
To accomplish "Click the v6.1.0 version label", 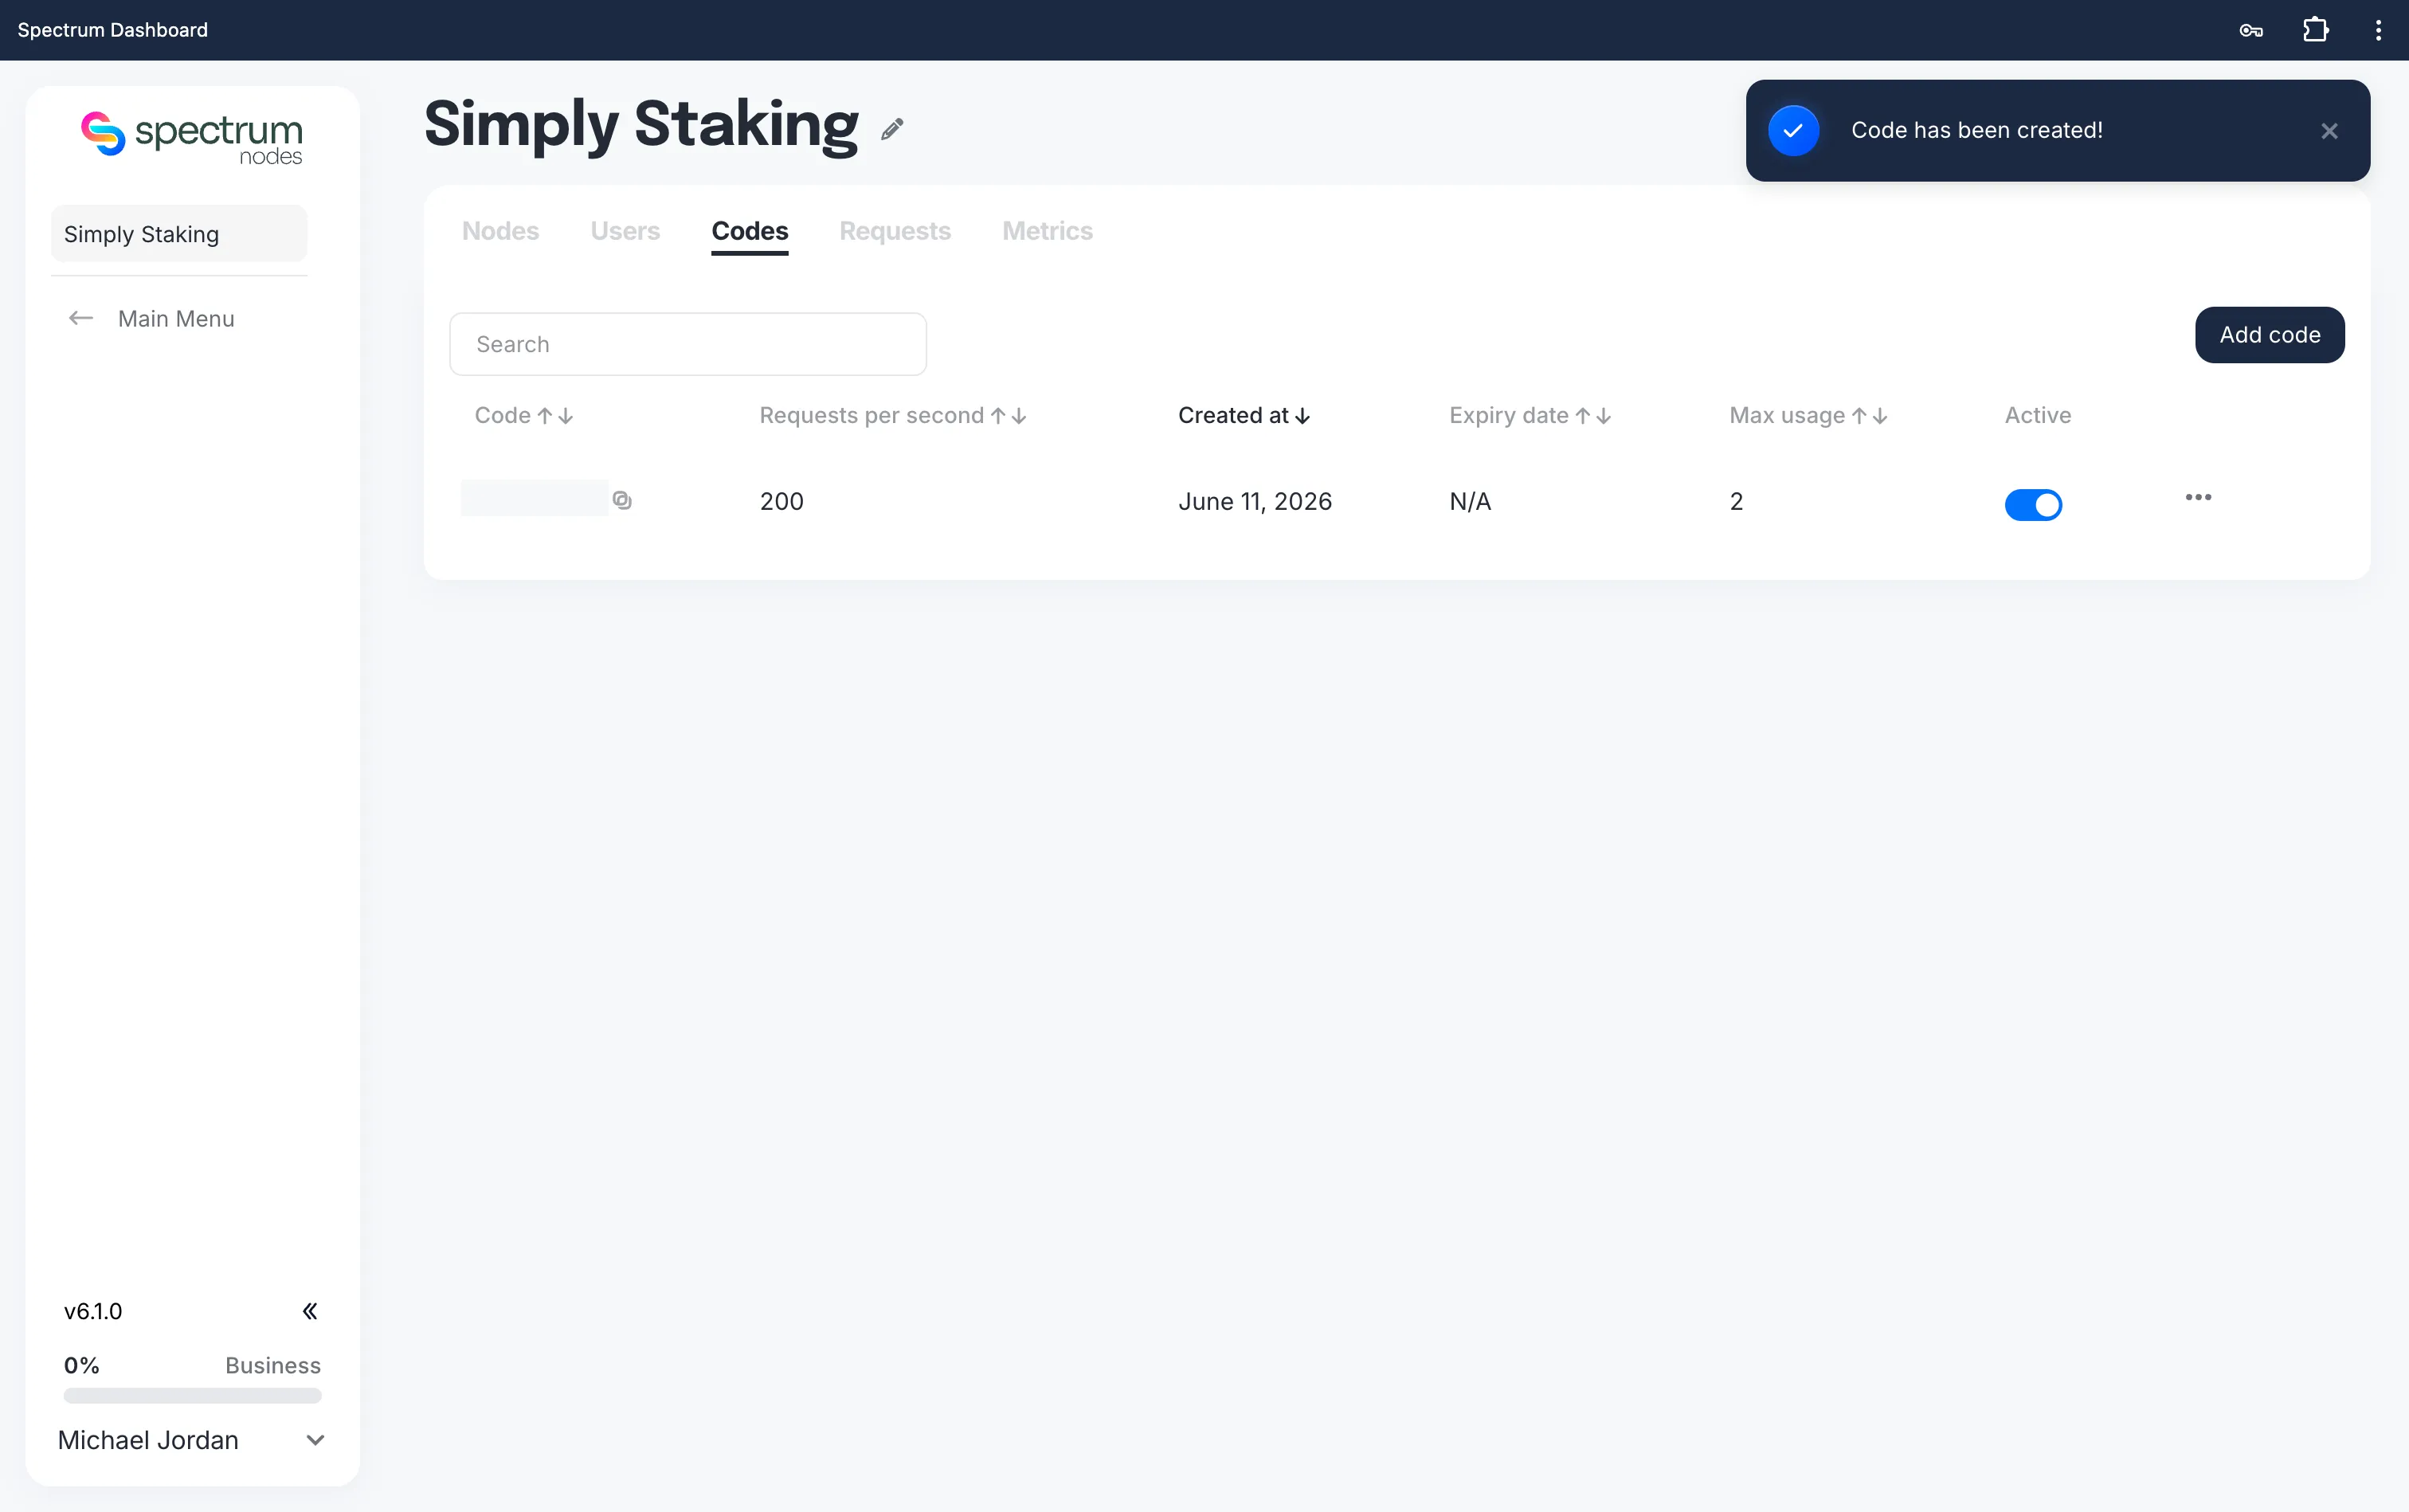I will tap(93, 1311).
